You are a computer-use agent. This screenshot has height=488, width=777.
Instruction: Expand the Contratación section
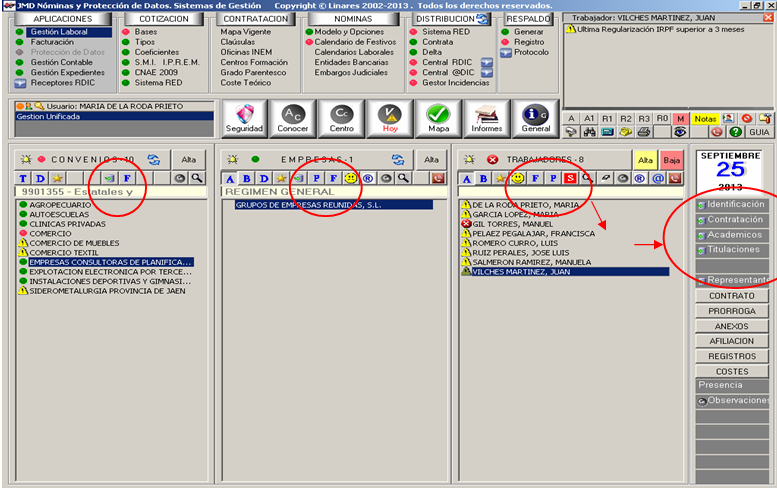tap(732, 219)
